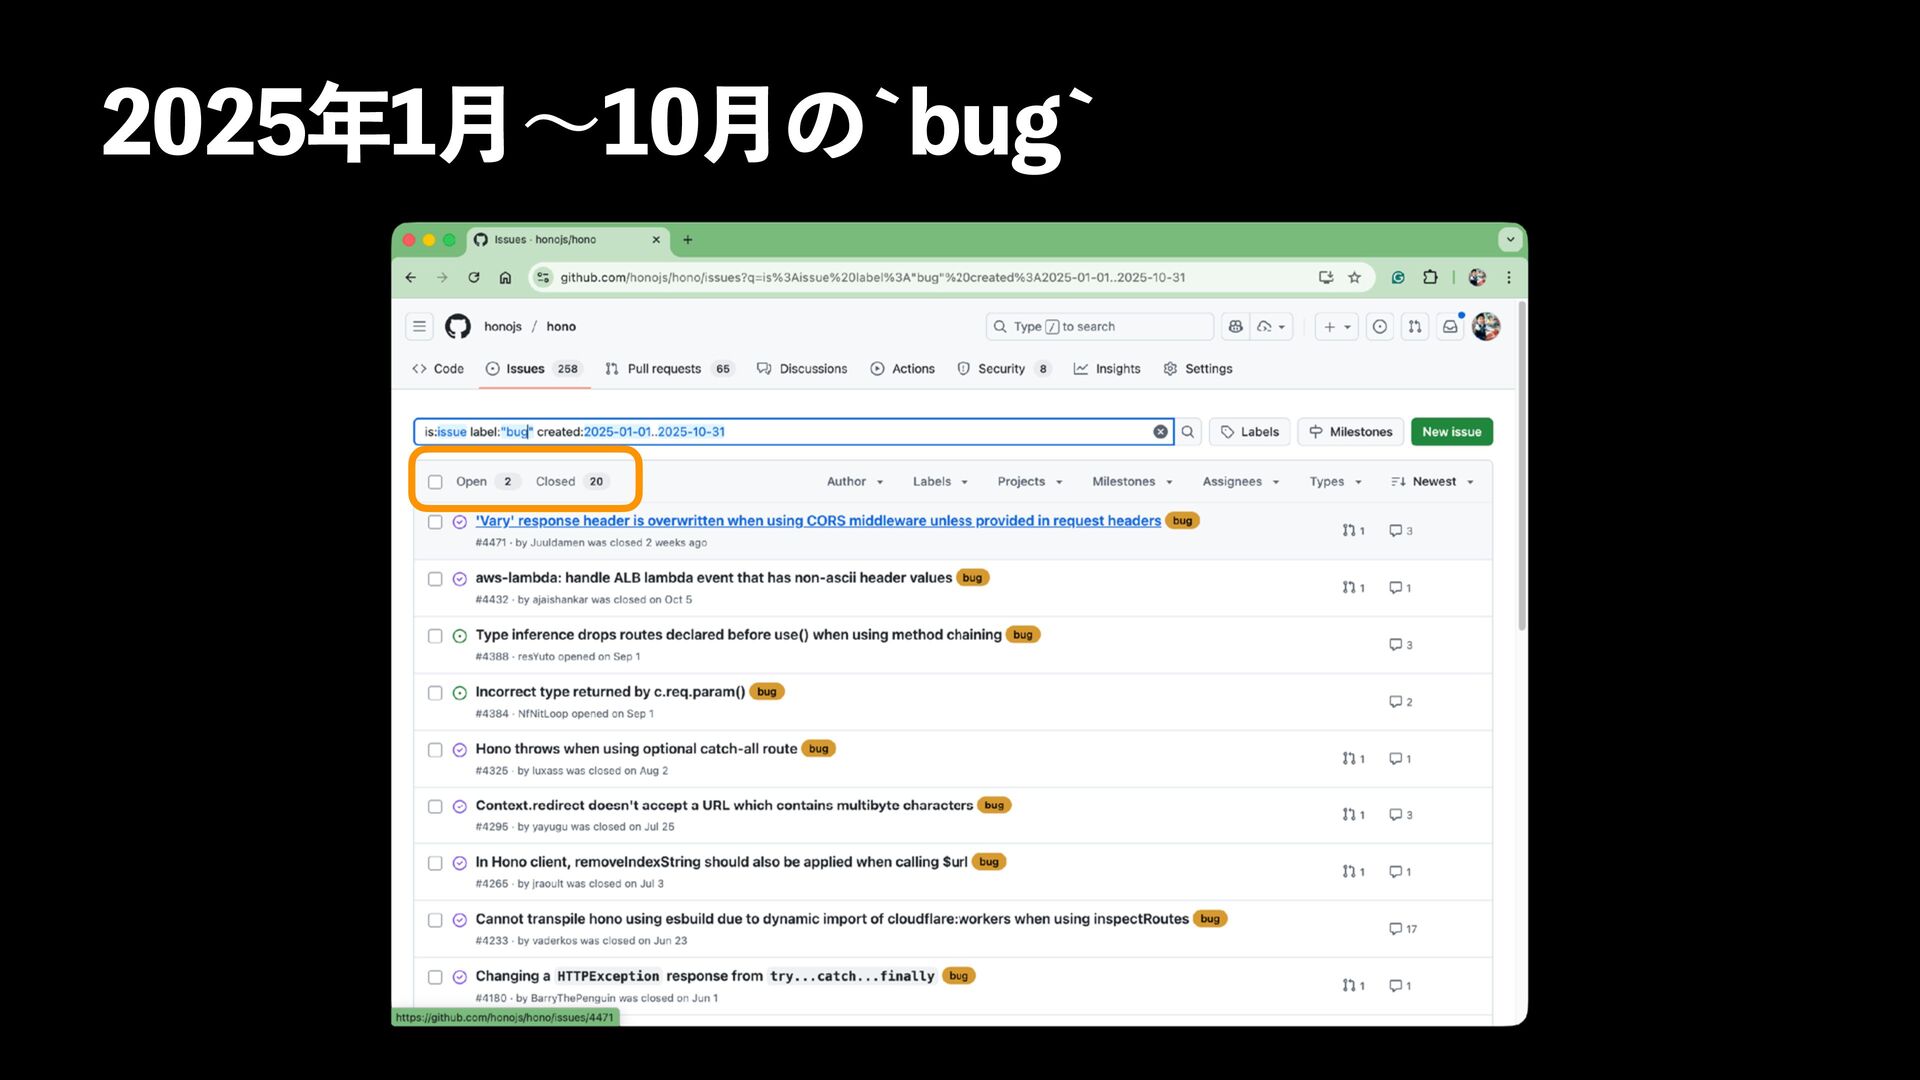Open the Copilot icon in the header

(1236, 327)
